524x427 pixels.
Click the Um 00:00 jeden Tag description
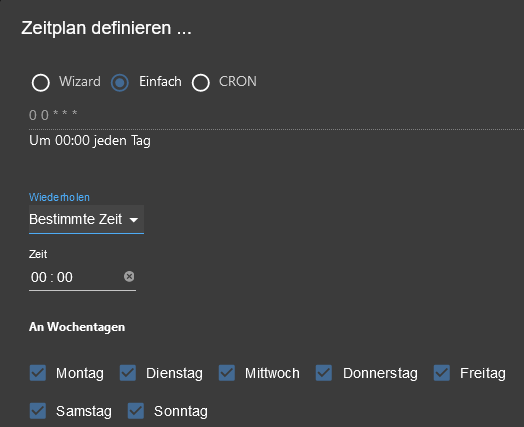click(x=90, y=141)
